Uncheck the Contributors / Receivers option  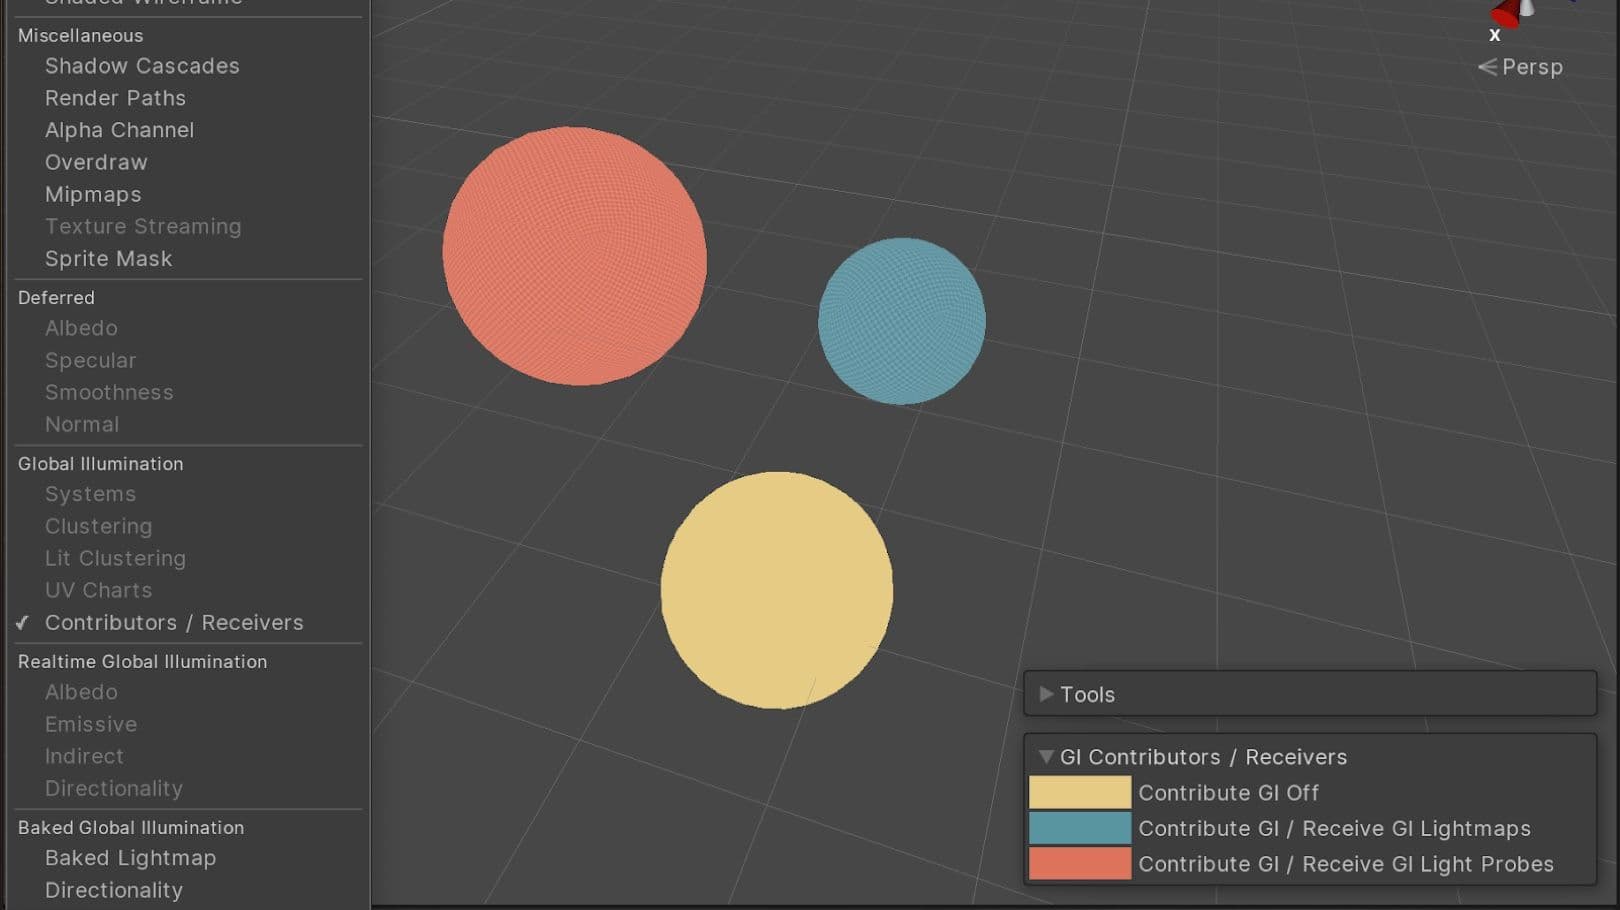(173, 622)
